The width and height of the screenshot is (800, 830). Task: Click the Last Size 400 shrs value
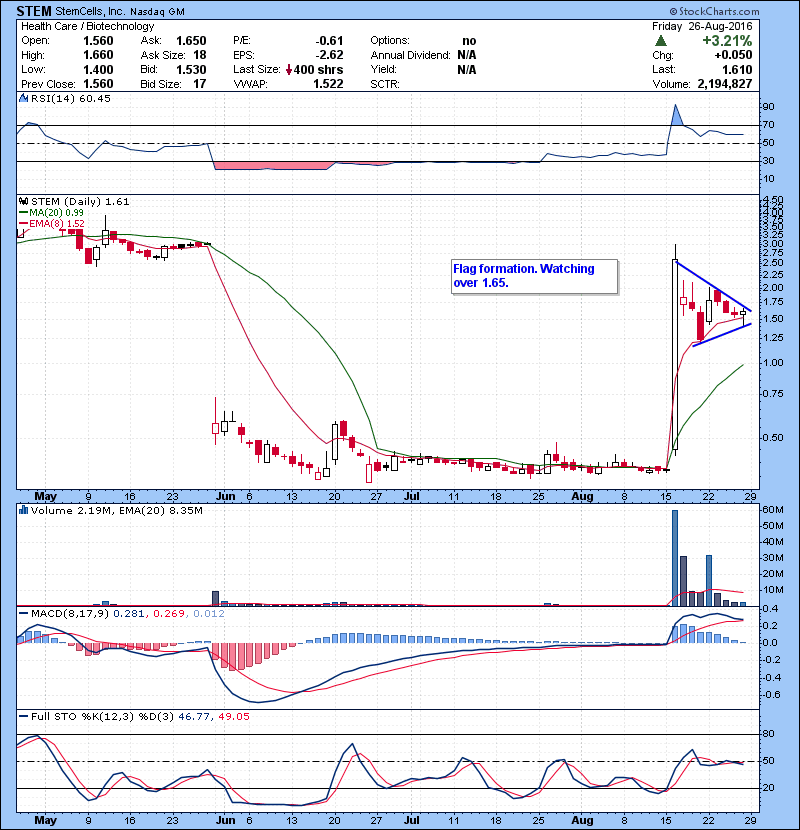(x=318, y=69)
